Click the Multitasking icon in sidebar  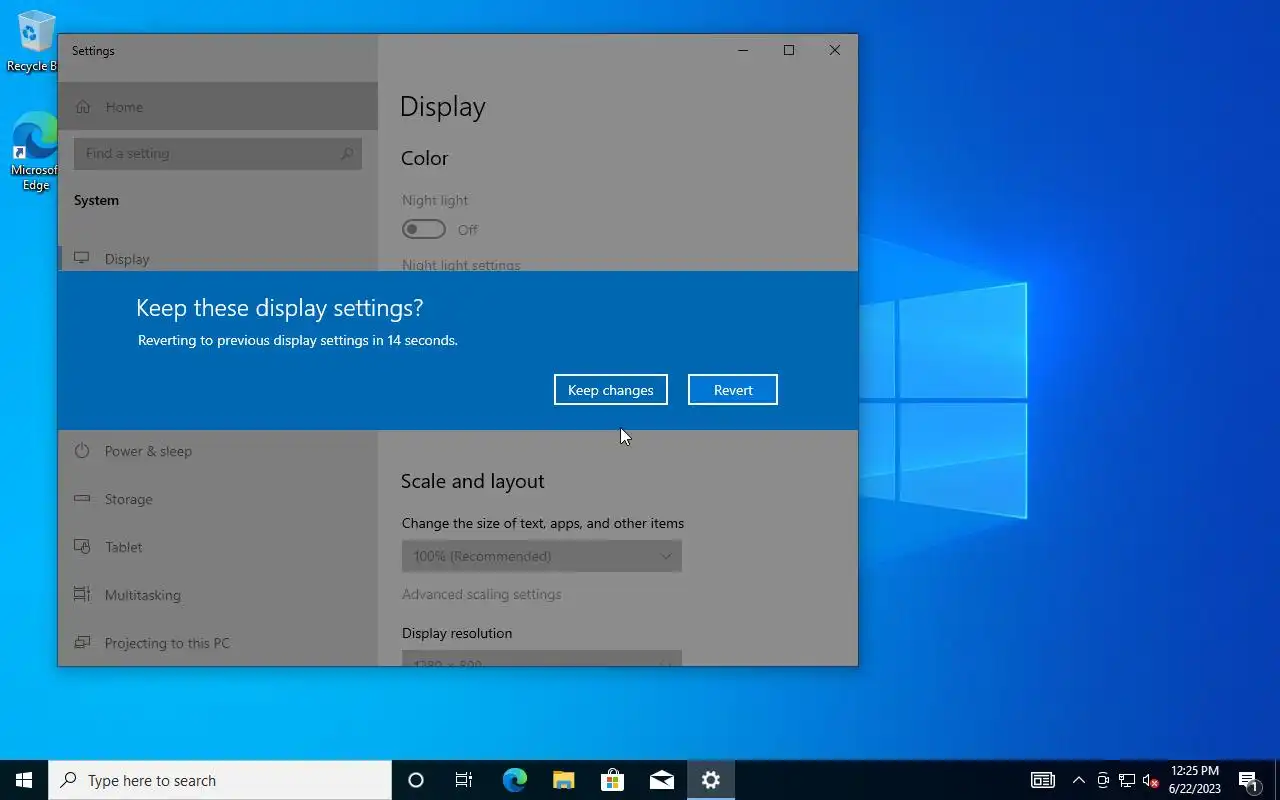coord(82,595)
